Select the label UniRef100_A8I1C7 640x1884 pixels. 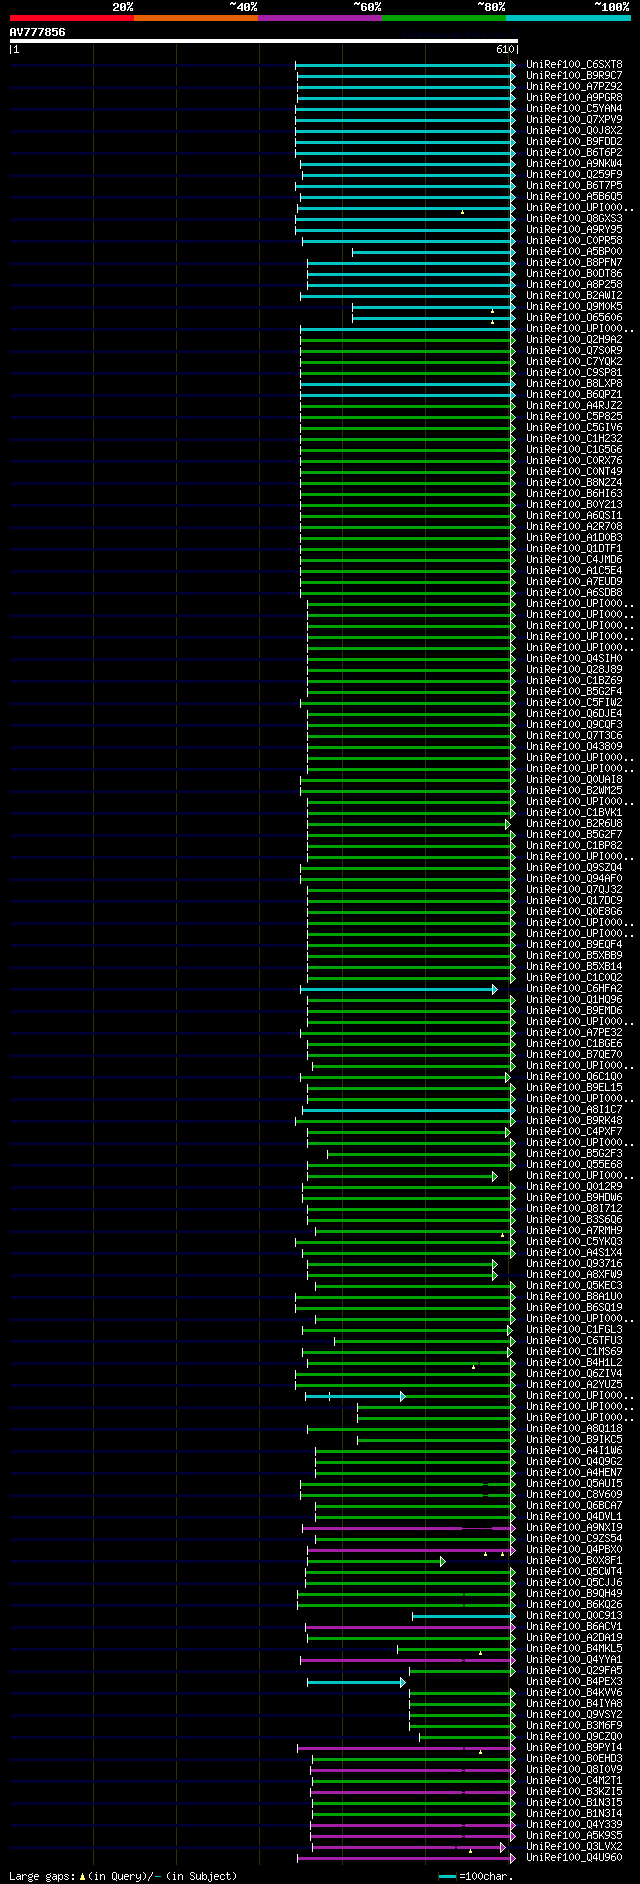coord(574,1109)
